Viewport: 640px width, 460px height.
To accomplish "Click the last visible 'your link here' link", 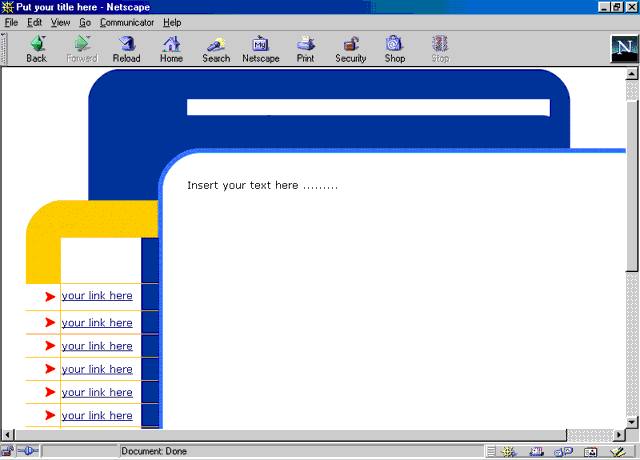I will [97, 416].
